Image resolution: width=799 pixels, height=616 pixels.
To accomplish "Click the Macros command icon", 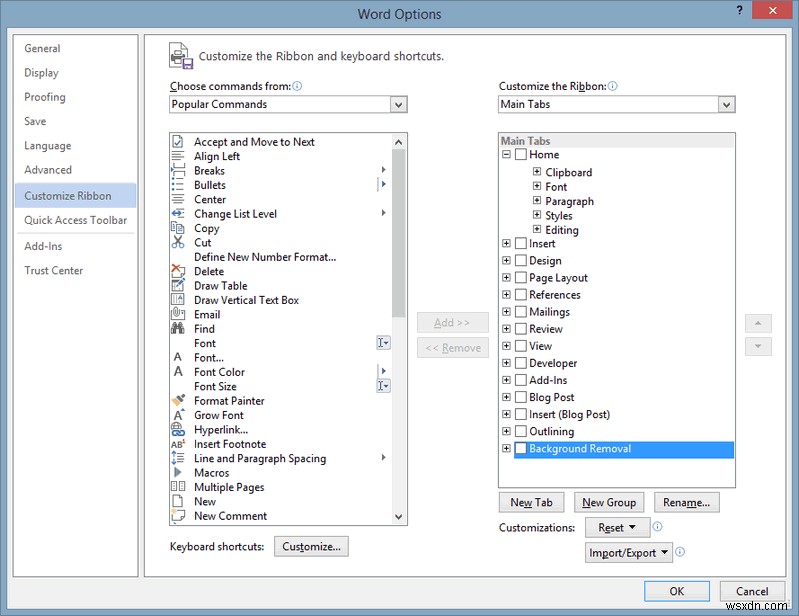I will pos(178,472).
